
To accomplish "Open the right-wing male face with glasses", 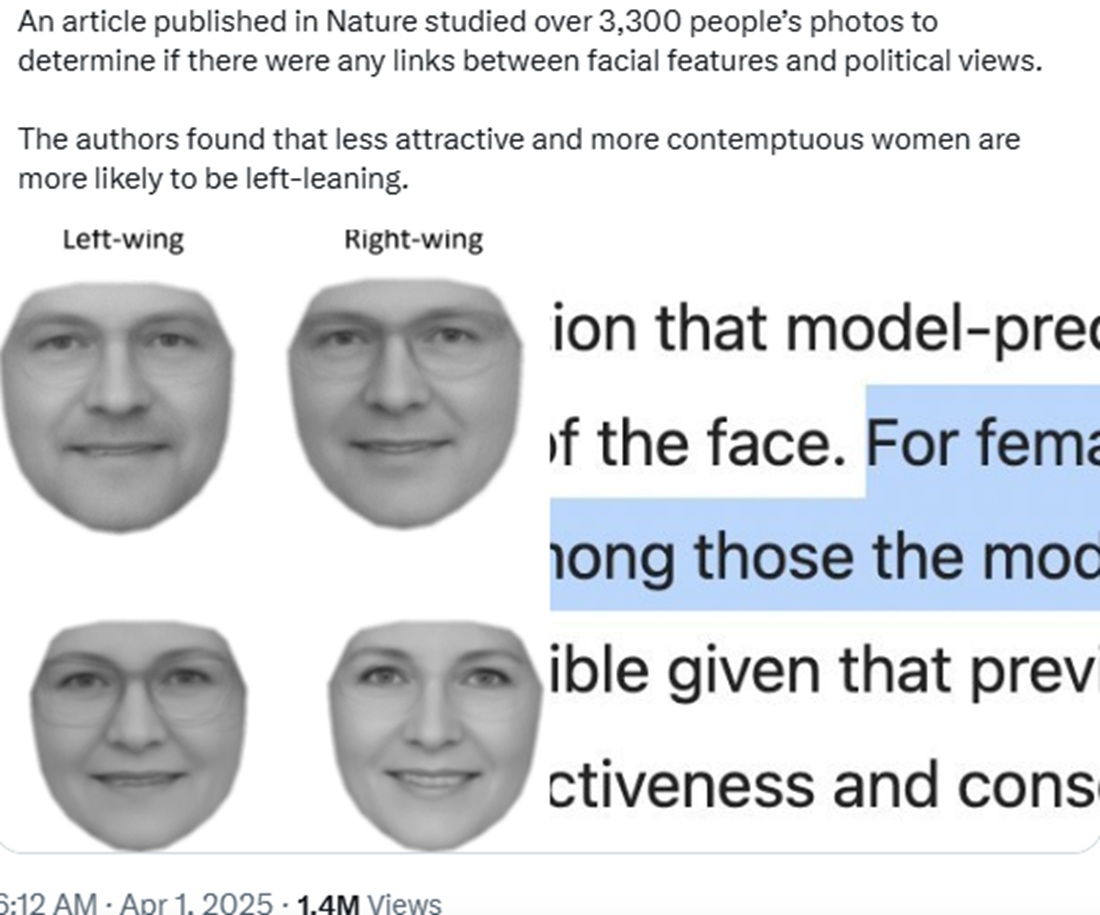I will pos(405,403).
